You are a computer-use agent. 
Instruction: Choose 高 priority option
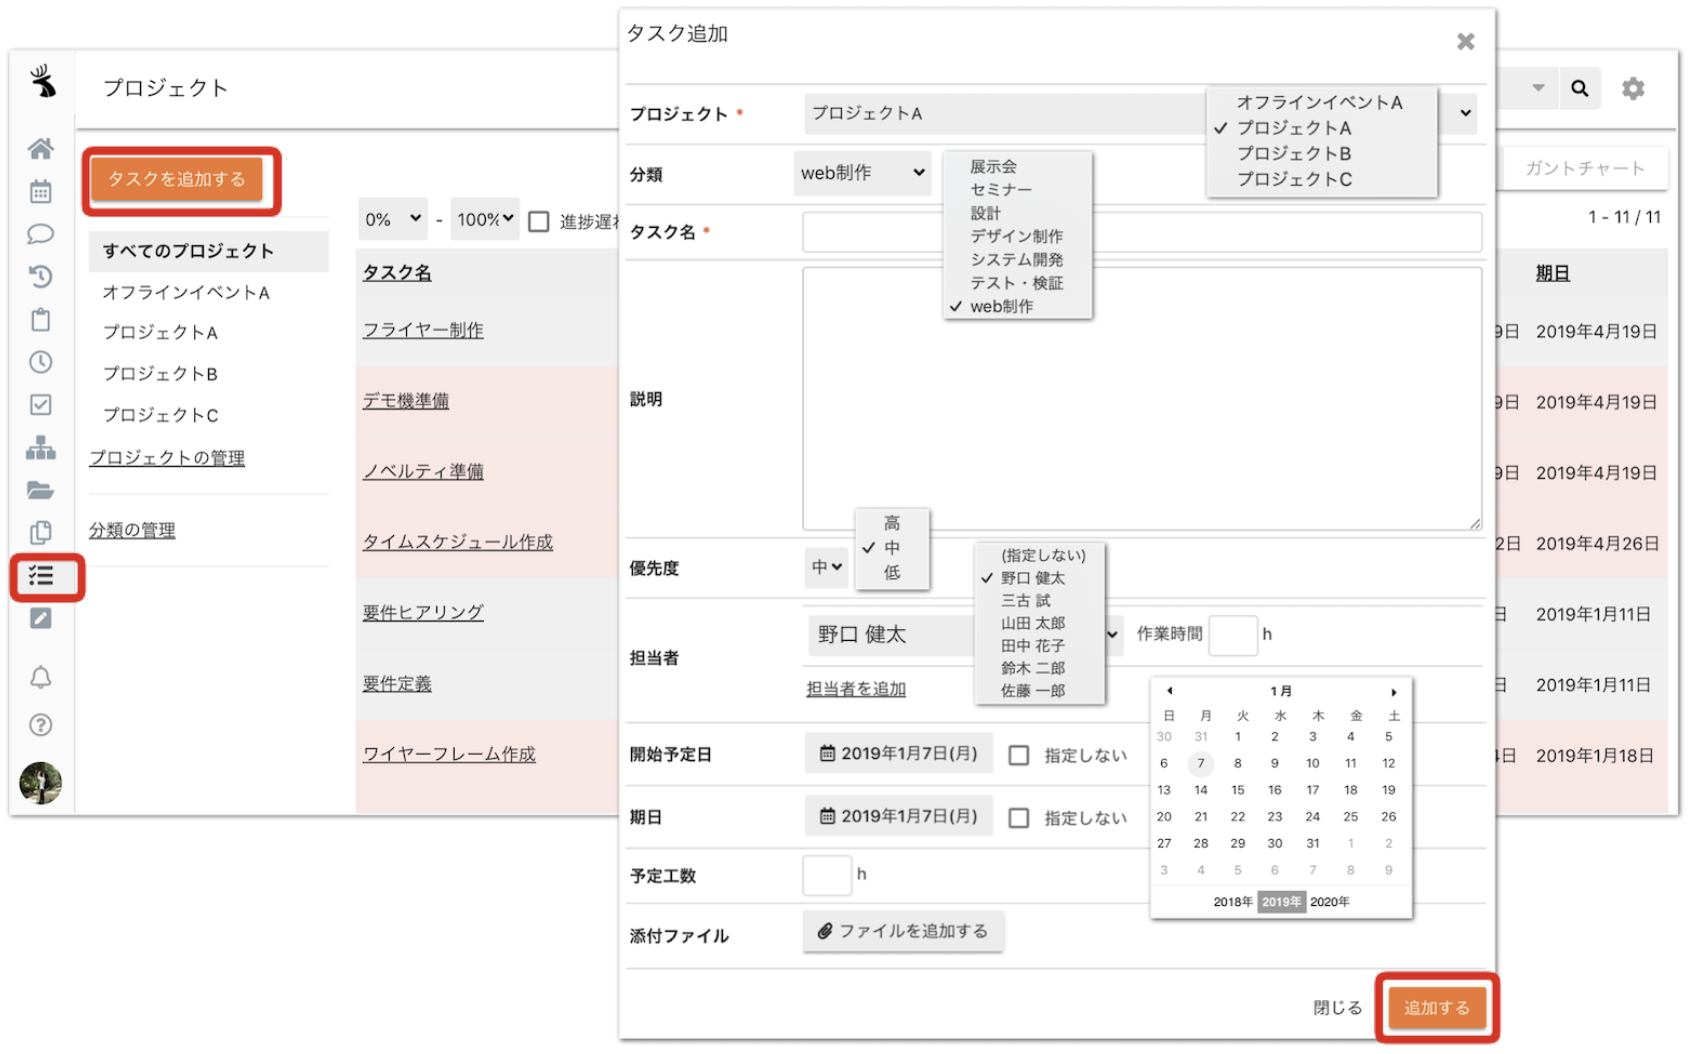pyautogui.click(x=891, y=523)
